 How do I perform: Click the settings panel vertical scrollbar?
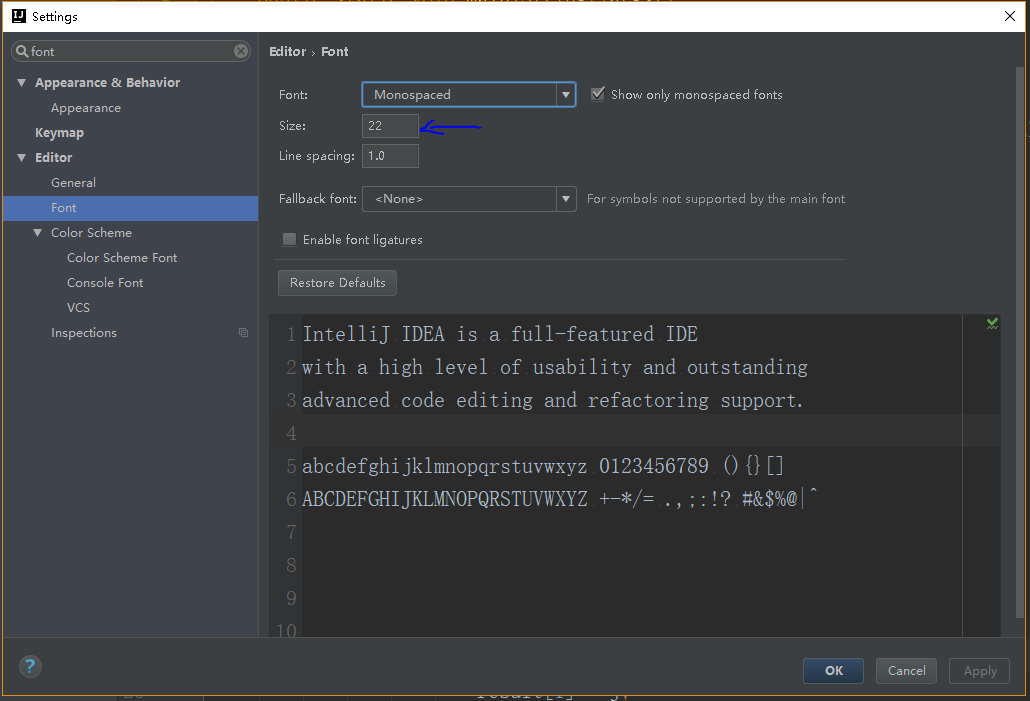click(1019, 342)
